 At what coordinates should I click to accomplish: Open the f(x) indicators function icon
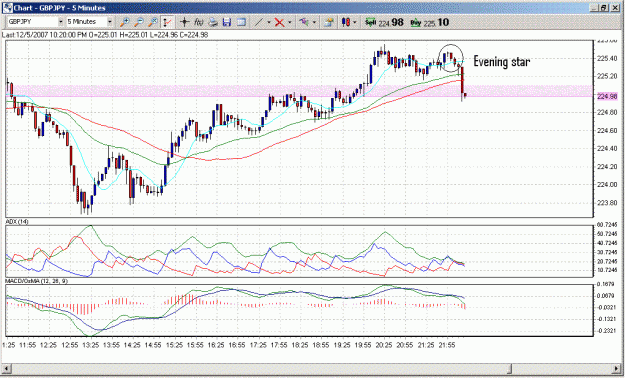pyautogui.click(x=199, y=22)
